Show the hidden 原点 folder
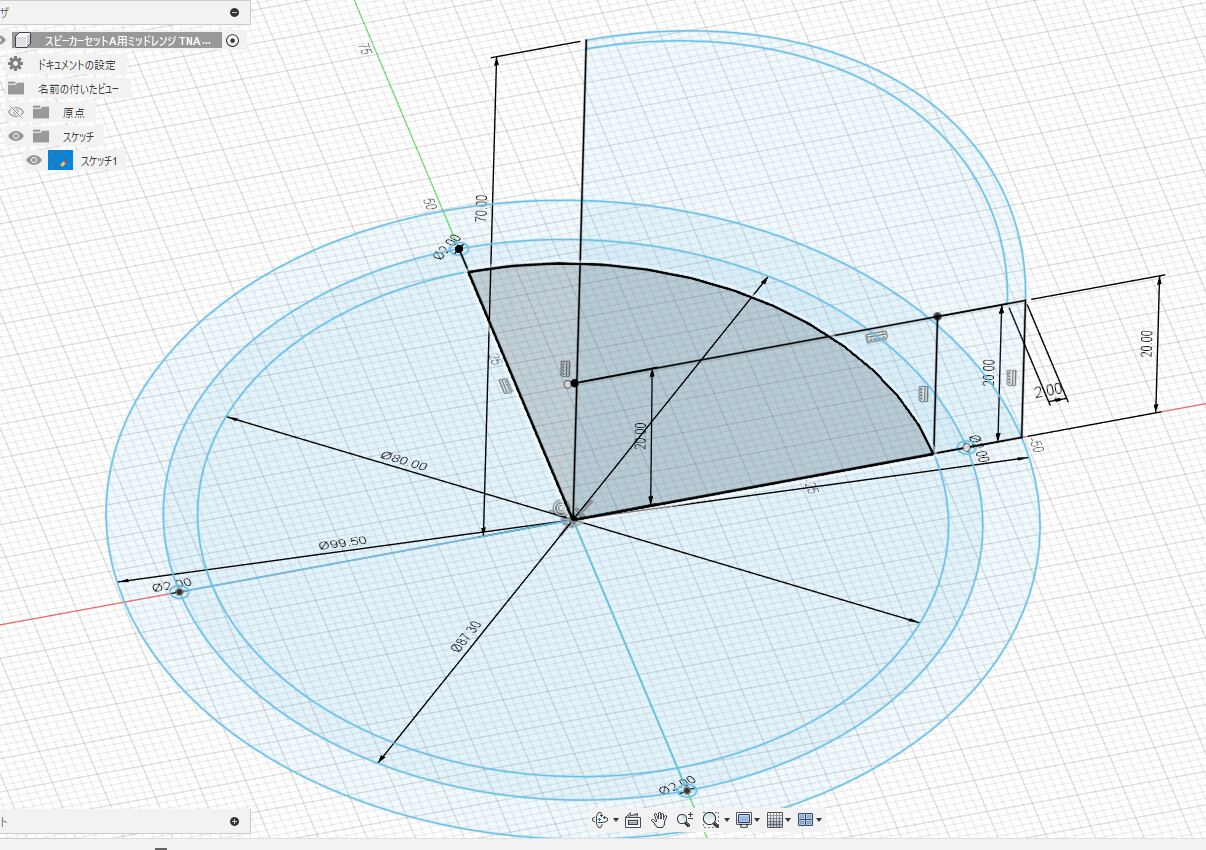The width and height of the screenshot is (1206, 850). (x=15, y=112)
